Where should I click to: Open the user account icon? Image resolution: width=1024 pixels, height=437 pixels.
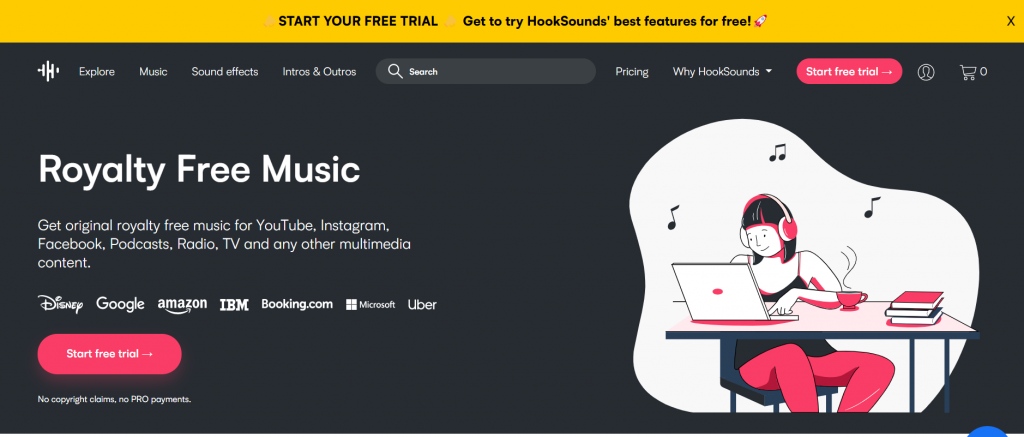click(x=926, y=72)
